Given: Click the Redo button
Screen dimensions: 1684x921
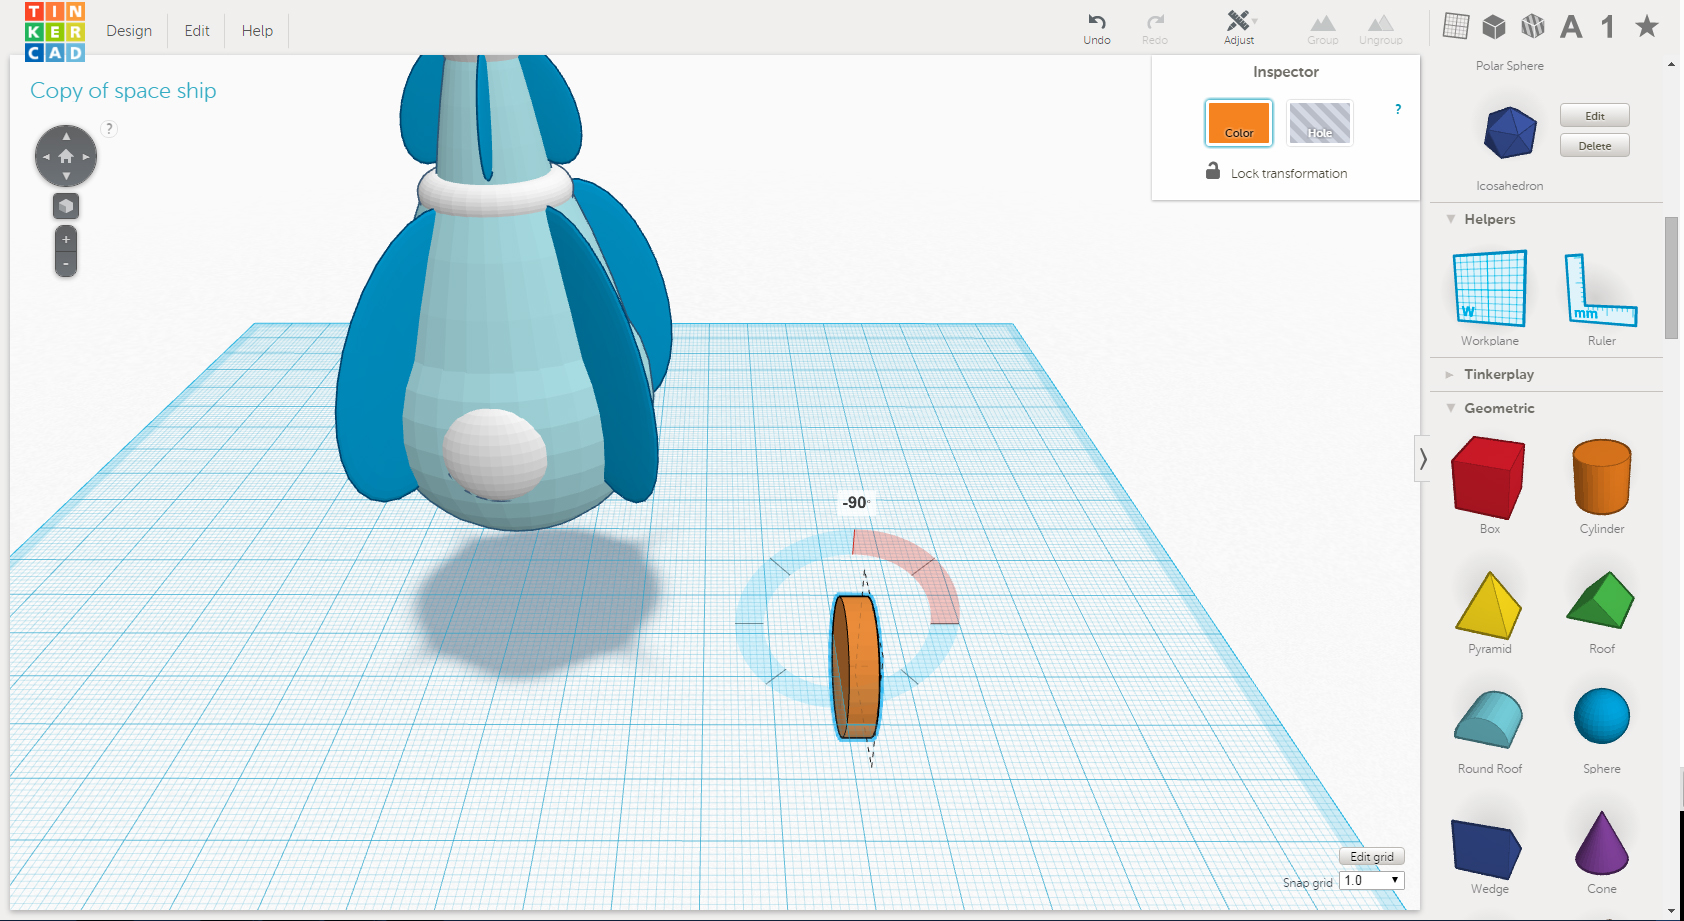Looking at the screenshot, I should [x=1155, y=28].
